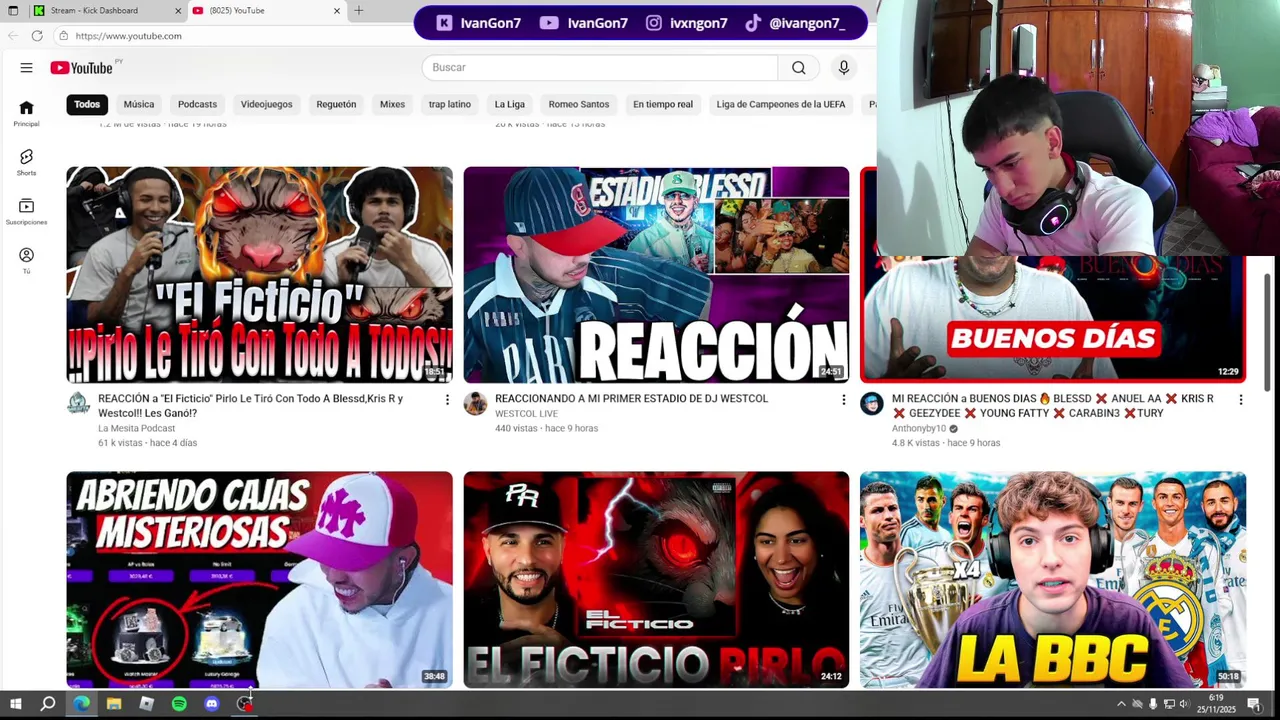The width and height of the screenshot is (1280, 720).
Task: Go to Principal home in sidebar
Action: [x=26, y=114]
